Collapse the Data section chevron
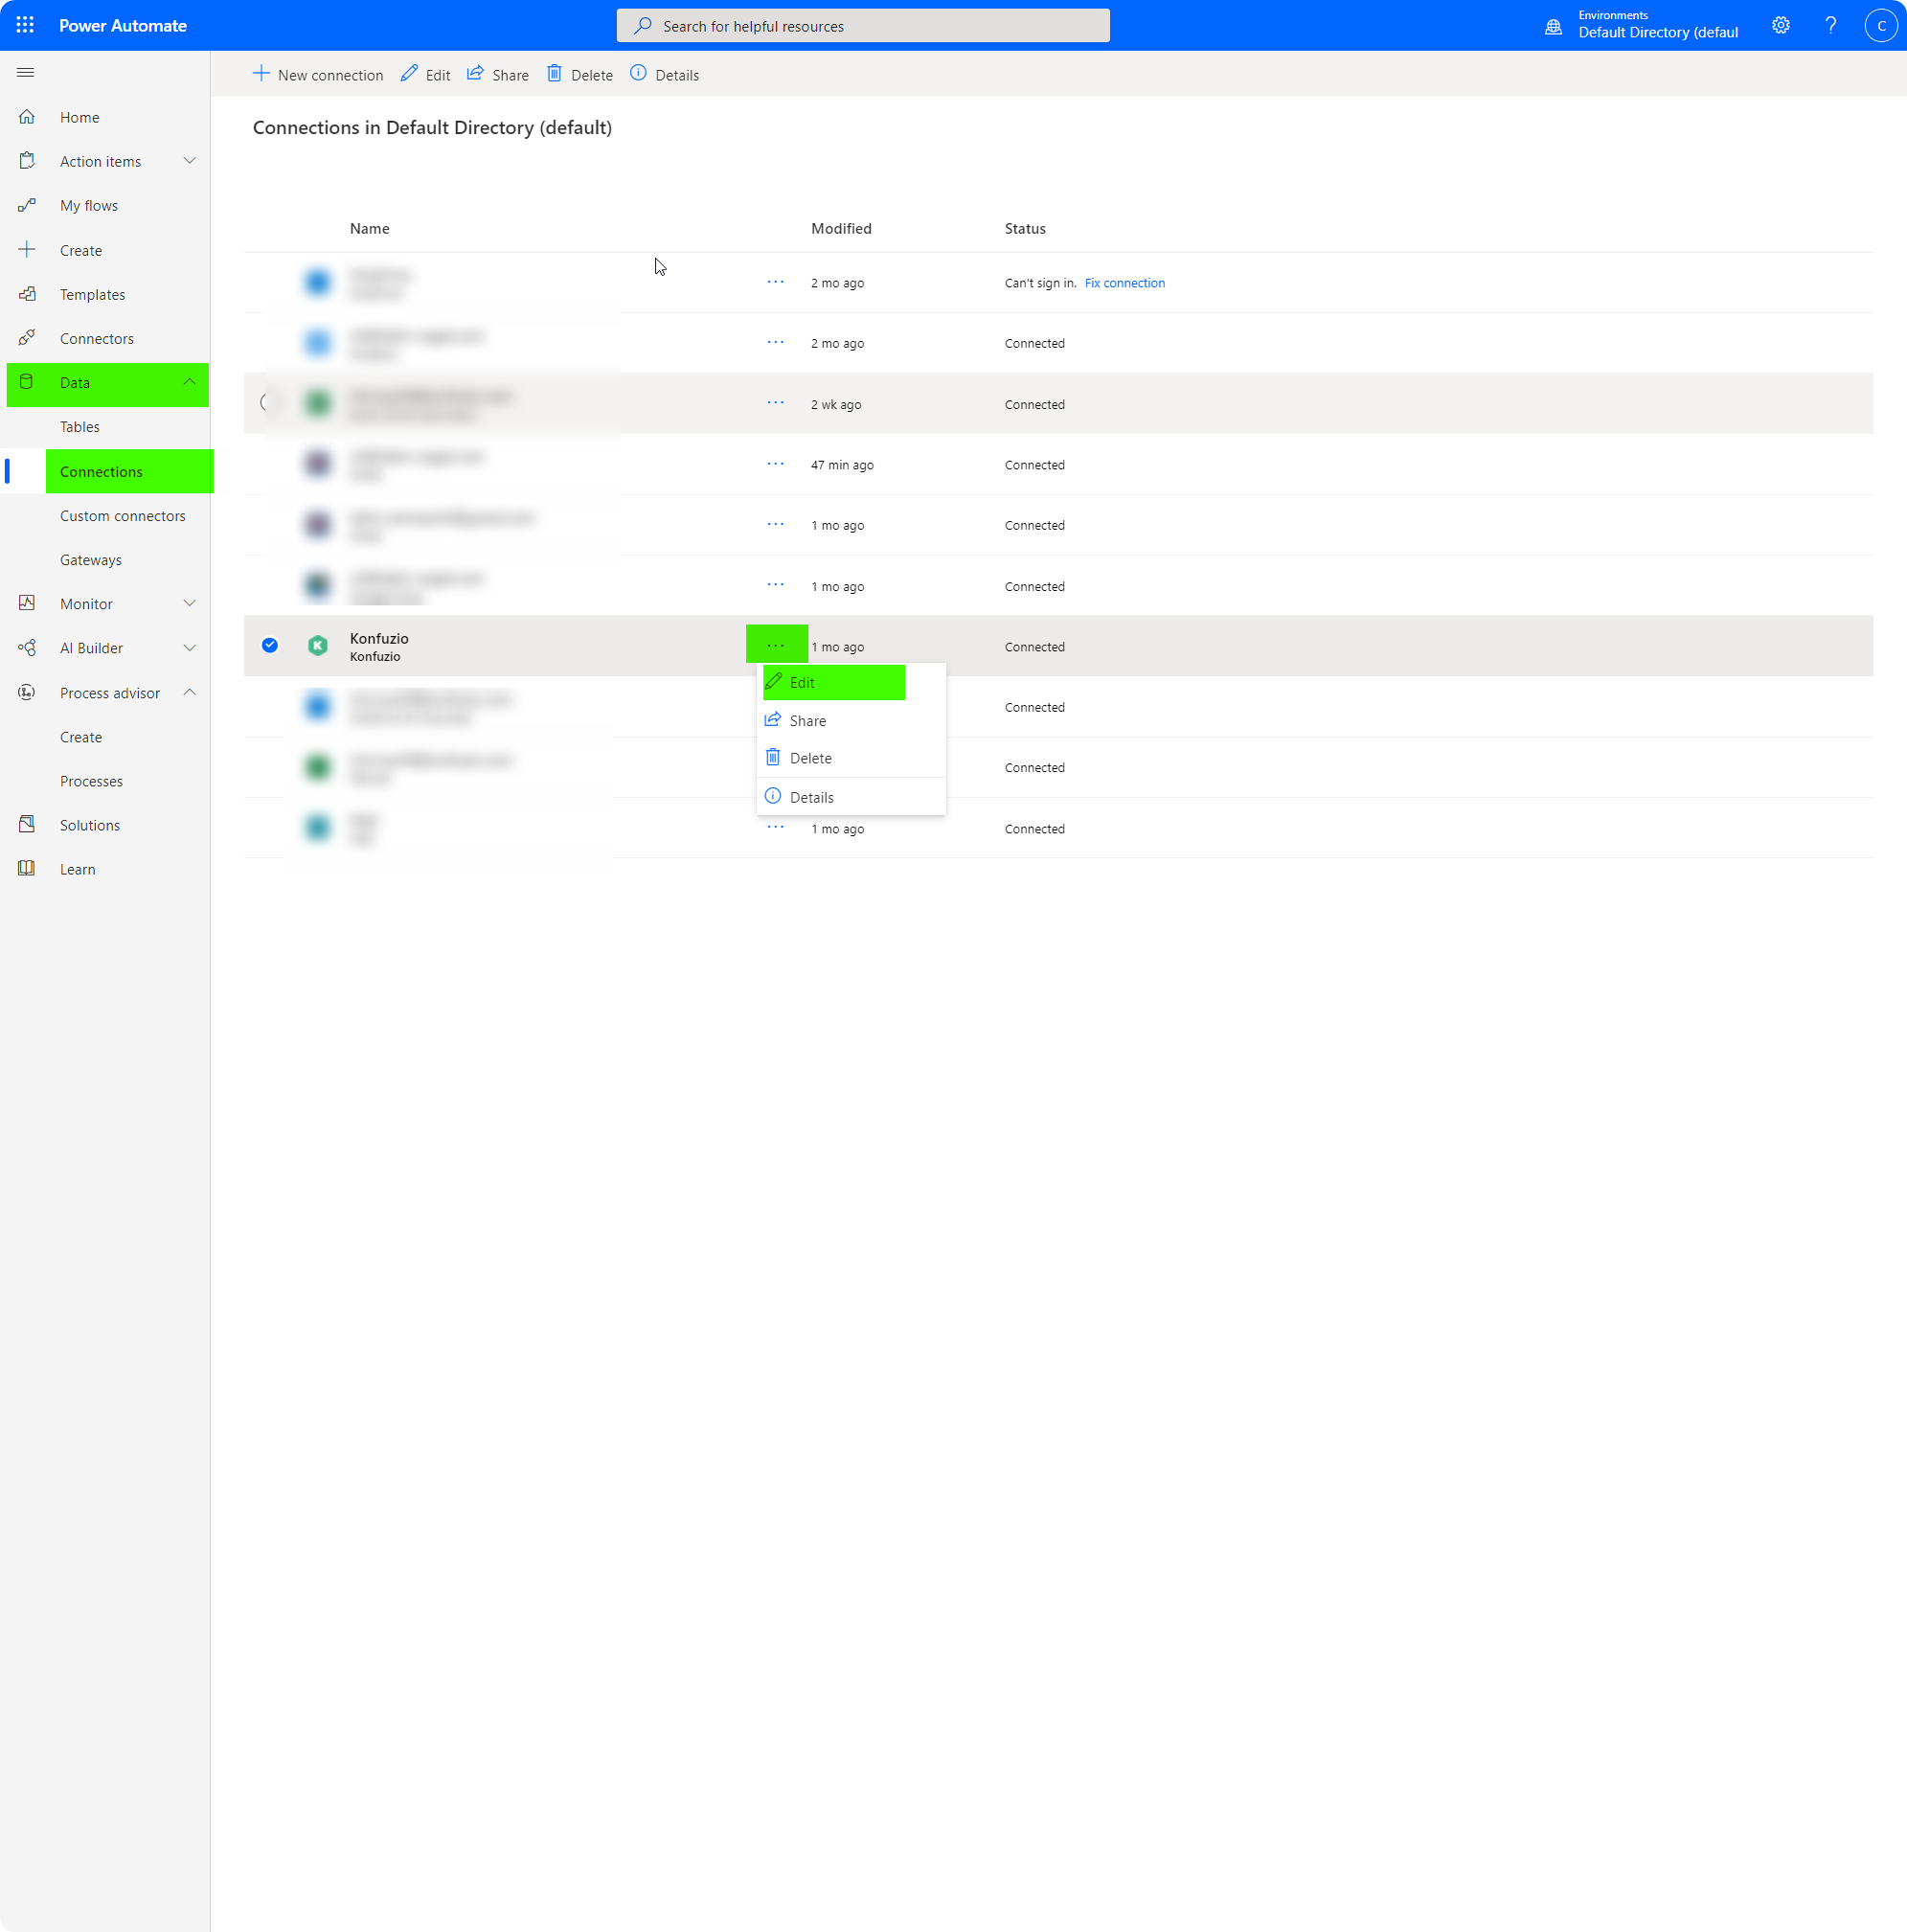The height and width of the screenshot is (1932, 1907). (x=189, y=382)
